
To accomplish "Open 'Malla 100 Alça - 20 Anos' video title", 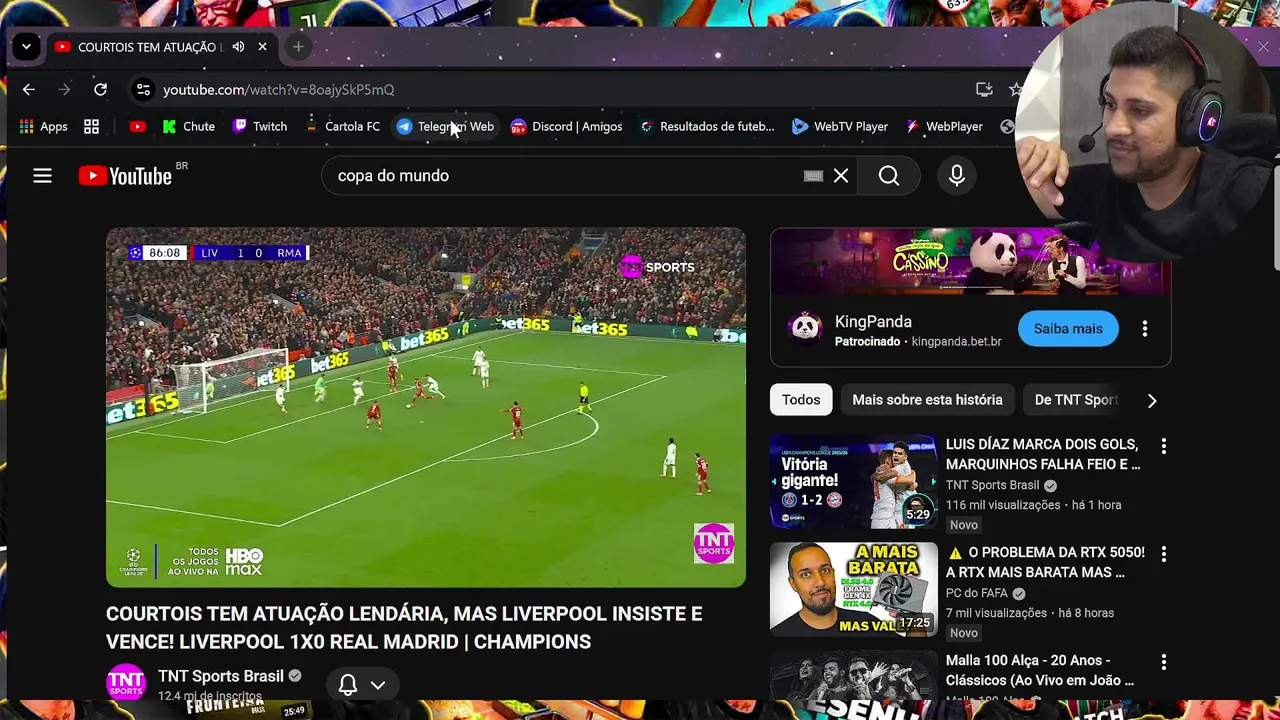I will click(x=1040, y=670).
